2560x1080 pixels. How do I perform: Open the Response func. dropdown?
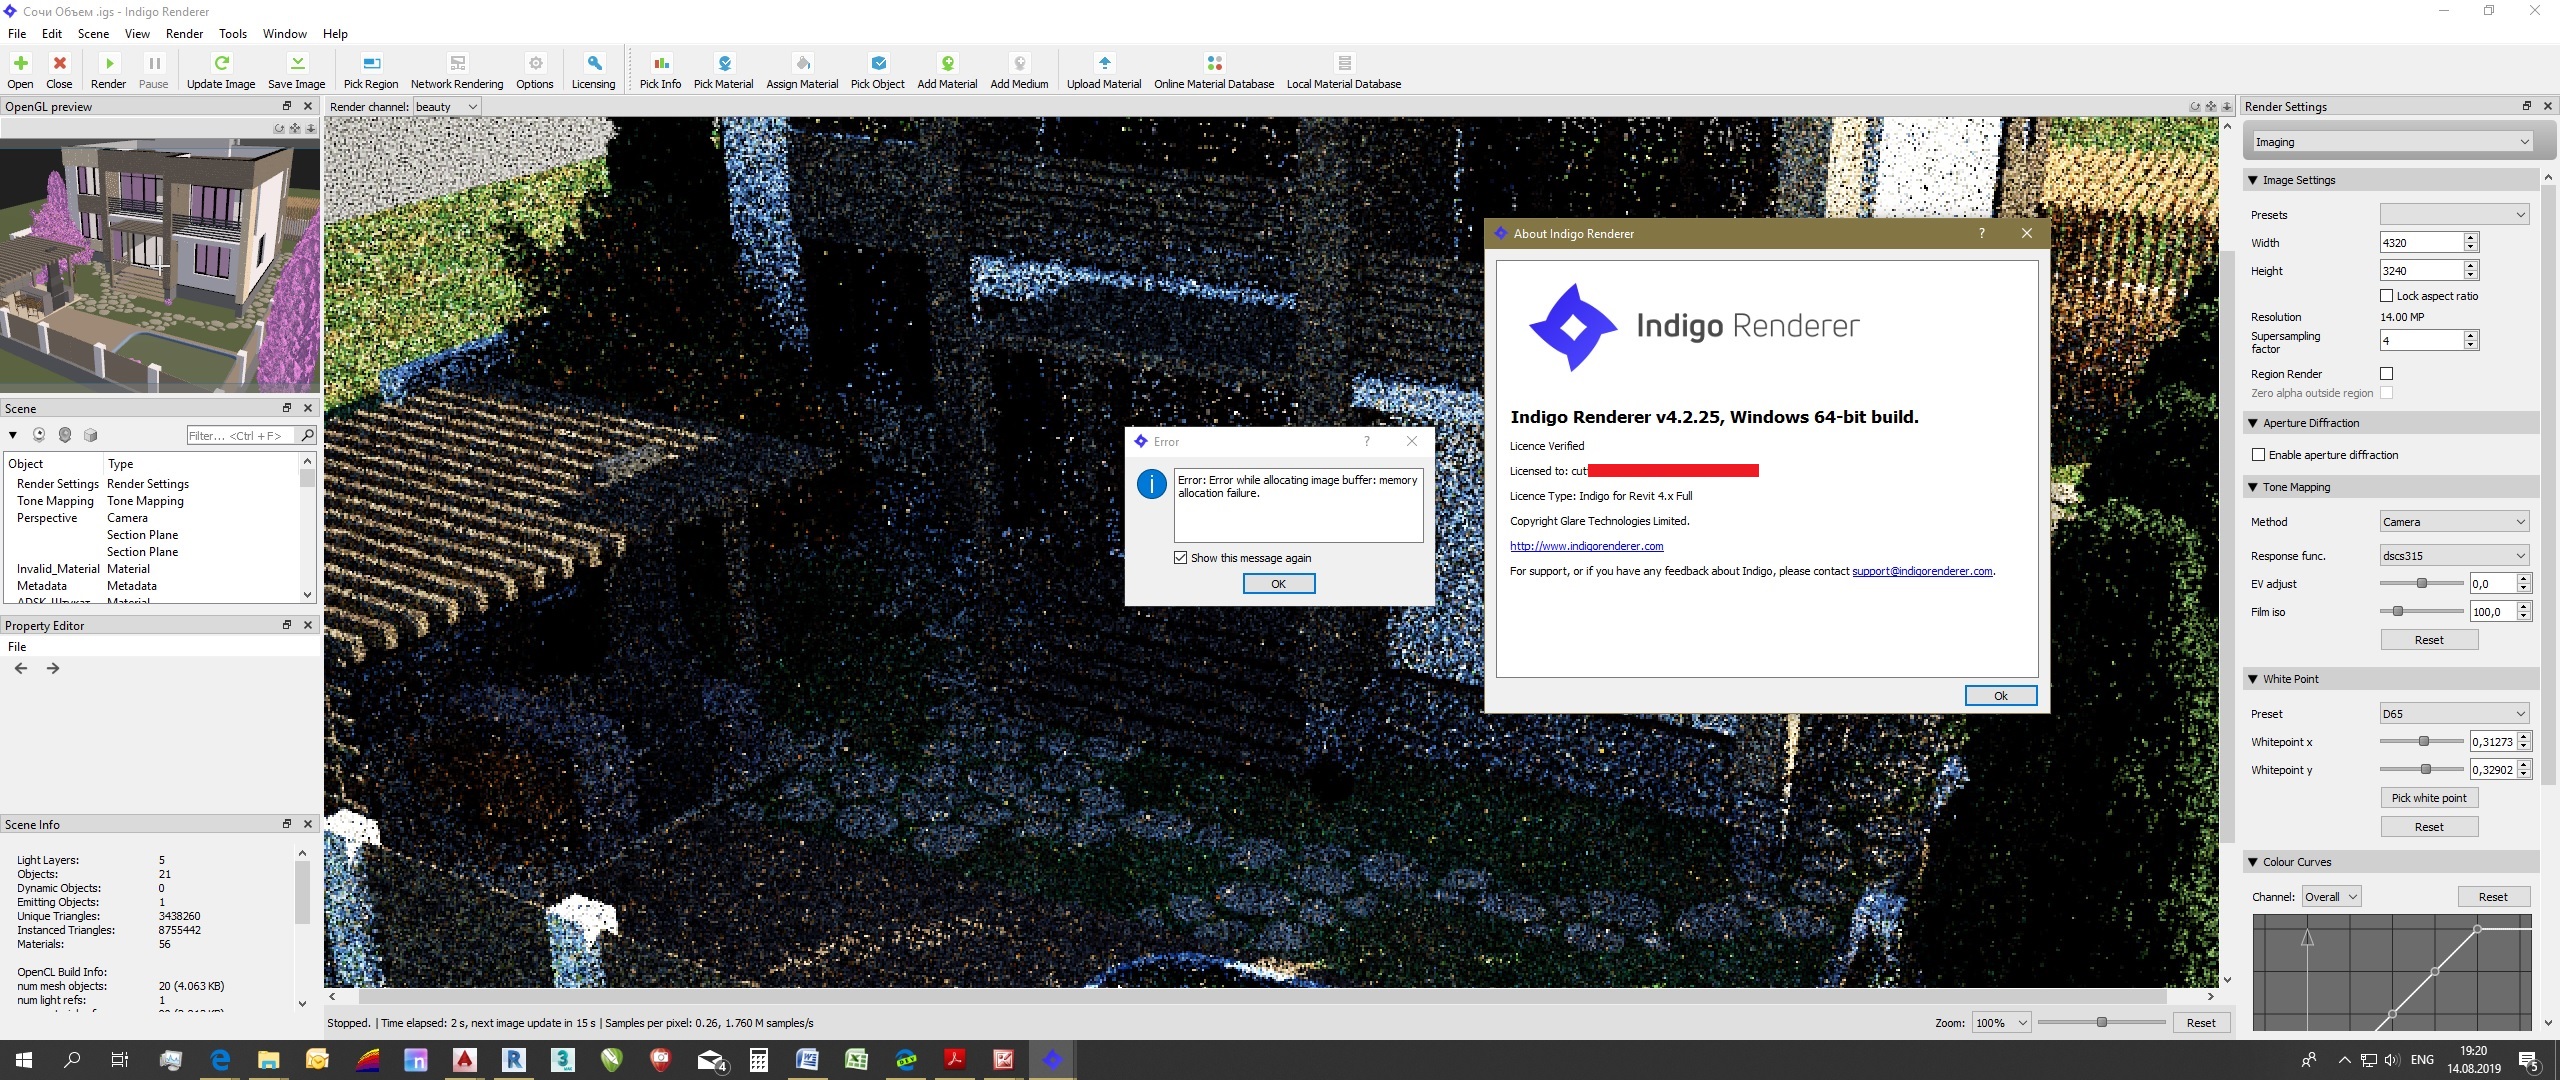[x=2454, y=556]
